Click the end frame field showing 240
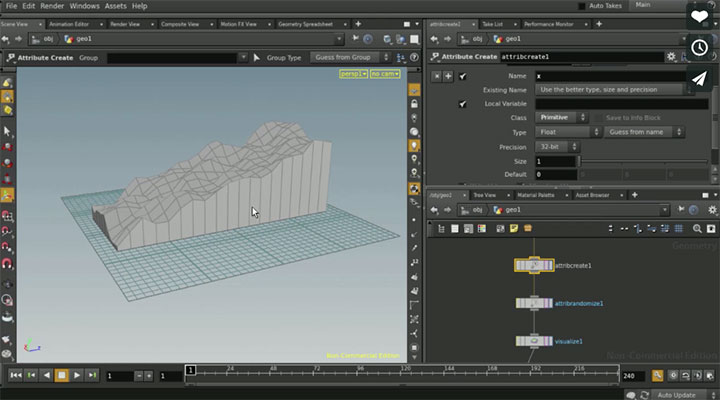The image size is (720, 400). [x=633, y=376]
